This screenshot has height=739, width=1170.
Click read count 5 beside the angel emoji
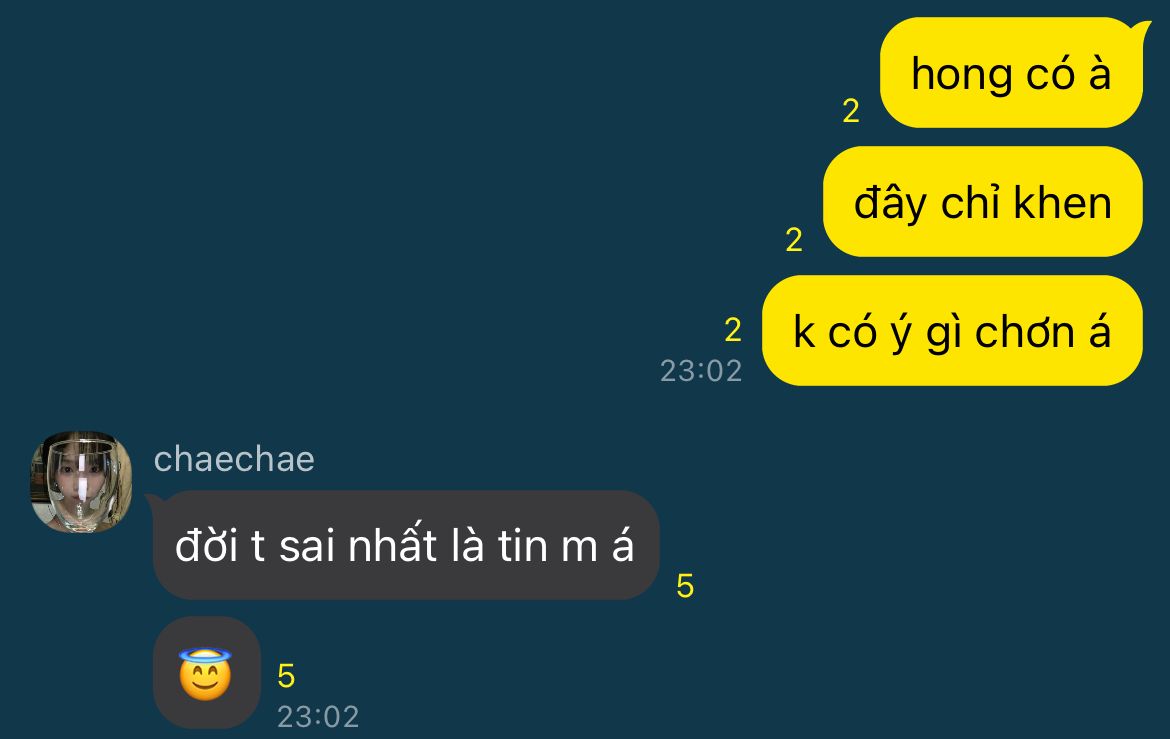click(286, 676)
